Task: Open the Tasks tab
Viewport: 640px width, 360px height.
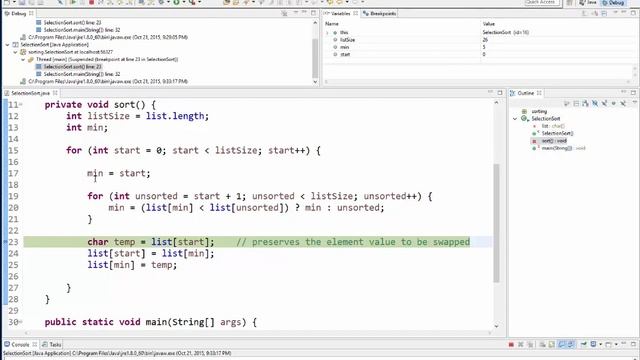Action: pyautogui.click(x=52, y=344)
